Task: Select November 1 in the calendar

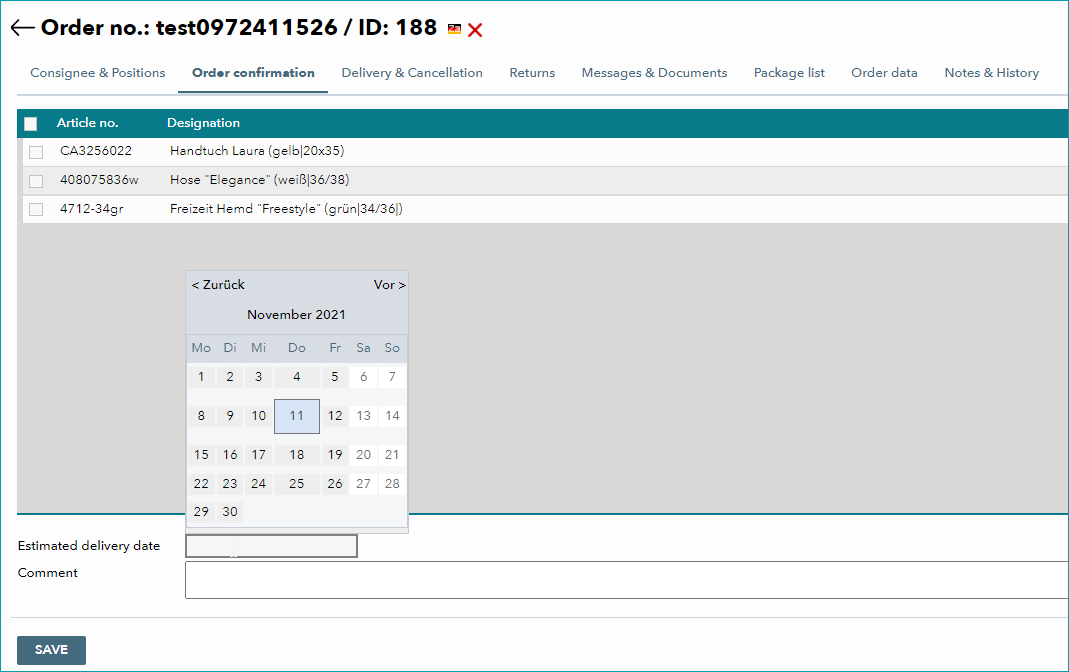Action: click(x=201, y=377)
